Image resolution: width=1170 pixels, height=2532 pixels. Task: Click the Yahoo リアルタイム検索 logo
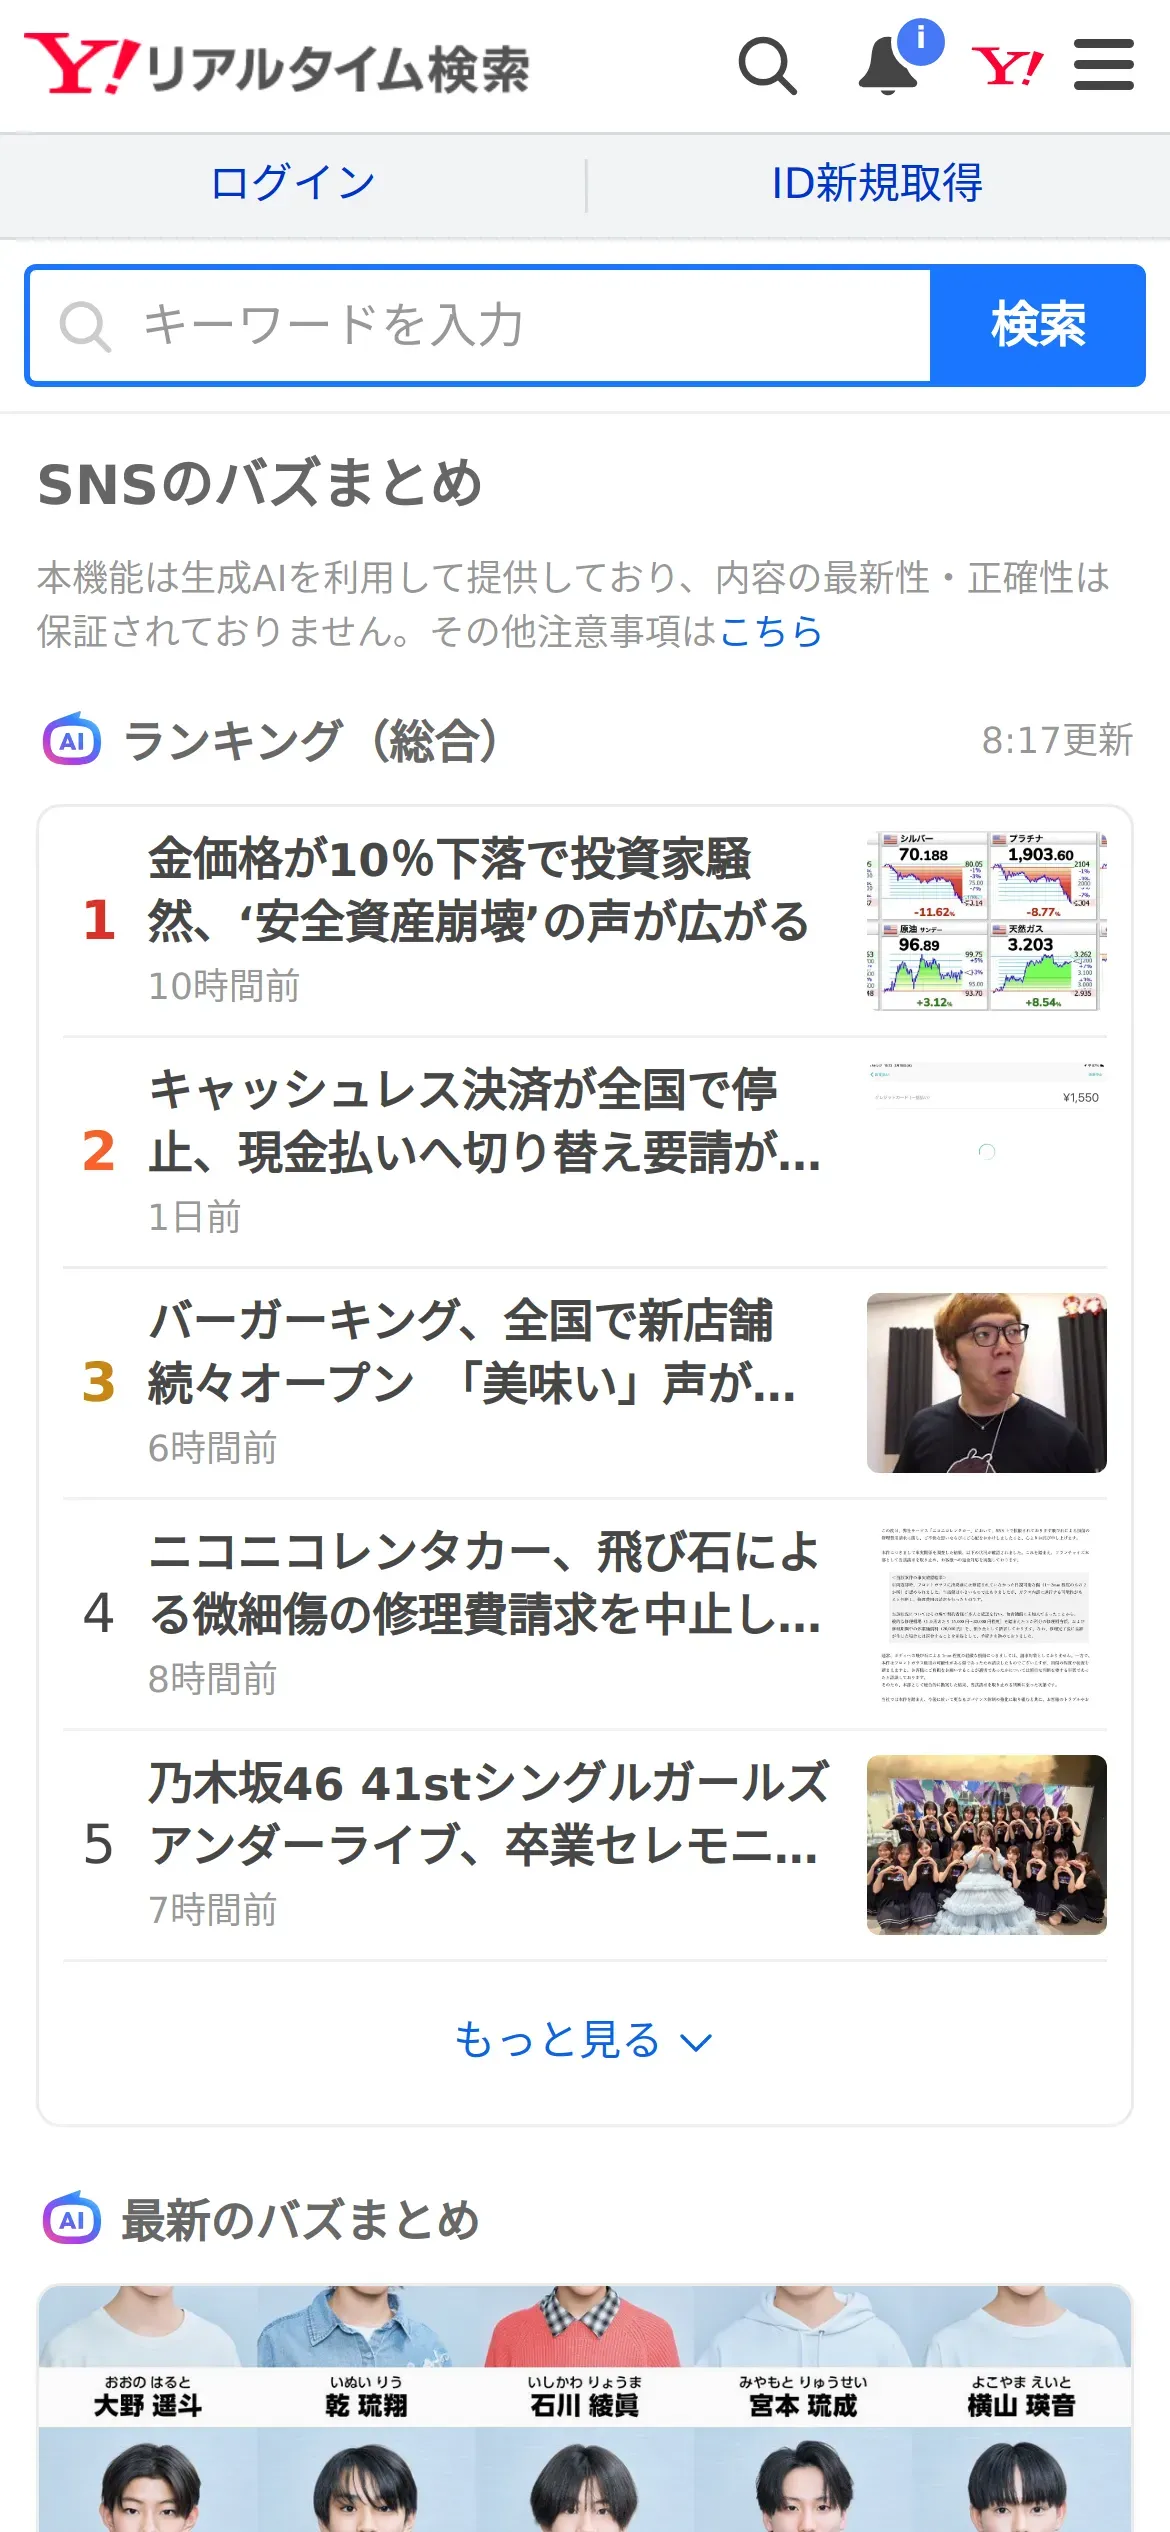pyautogui.click(x=277, y=65)
